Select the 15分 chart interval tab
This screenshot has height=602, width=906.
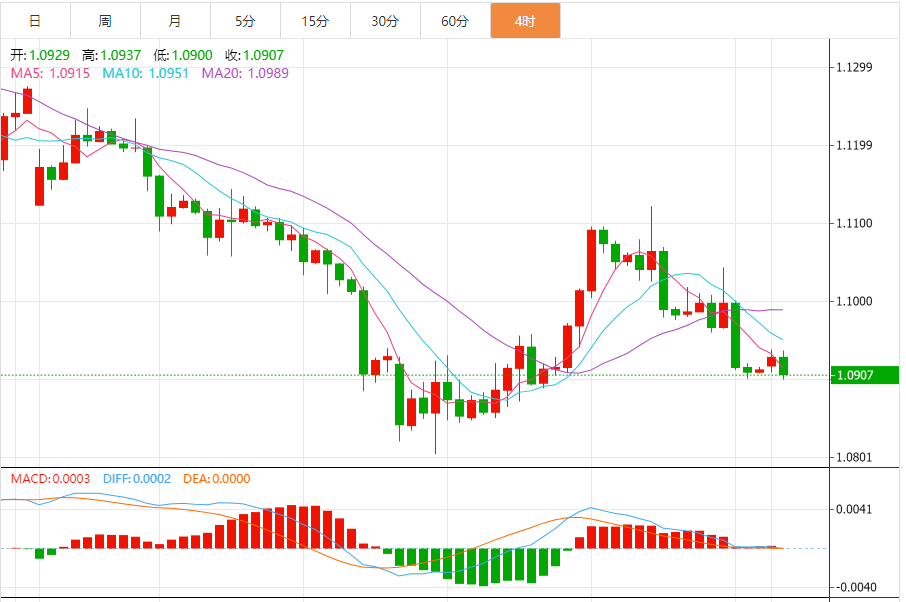315,21
